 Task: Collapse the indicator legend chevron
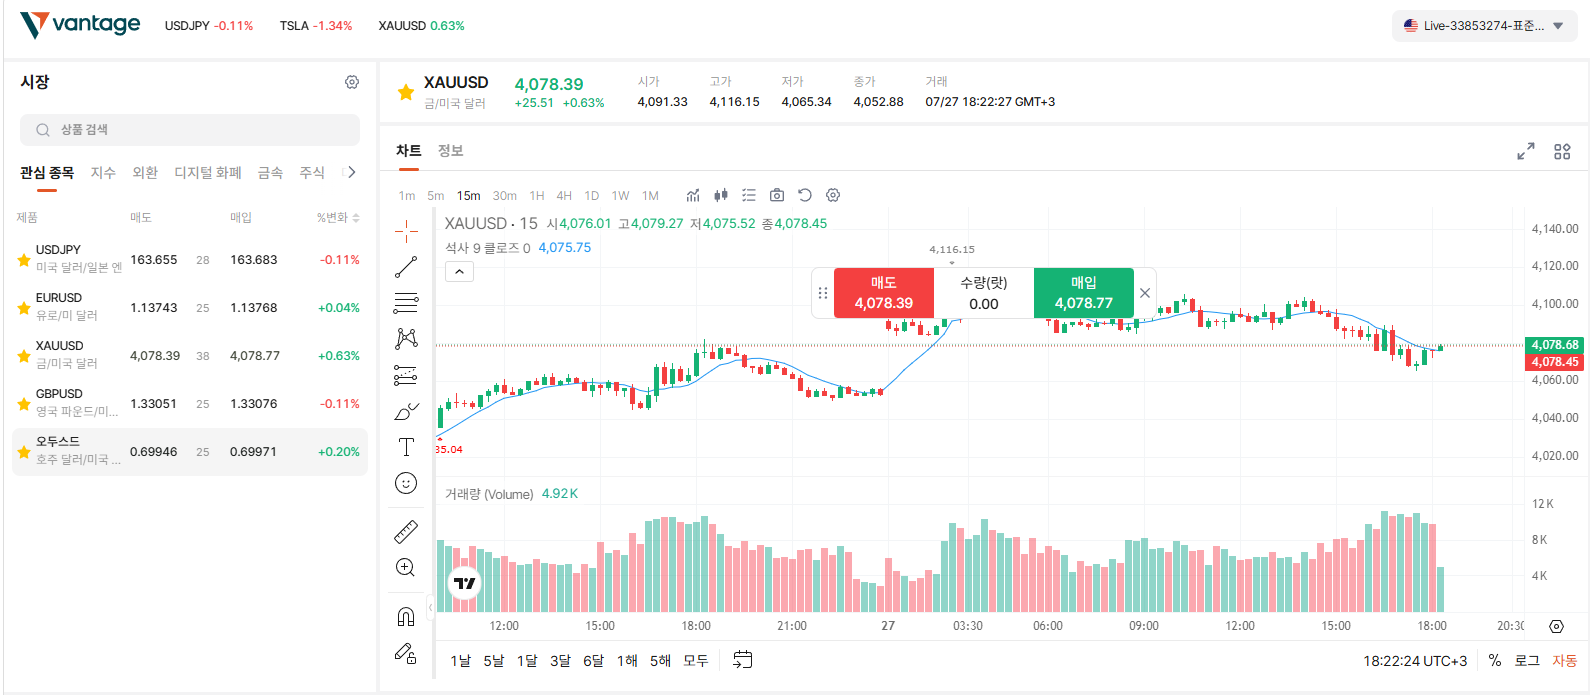pyautogui.click(x=459, y=271)
